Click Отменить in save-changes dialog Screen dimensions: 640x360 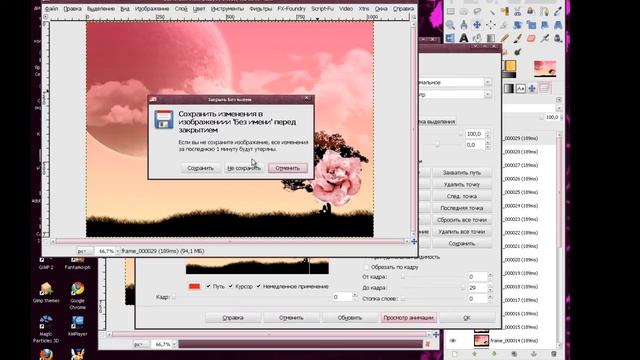pyautogui.click(x=287, y=168)
